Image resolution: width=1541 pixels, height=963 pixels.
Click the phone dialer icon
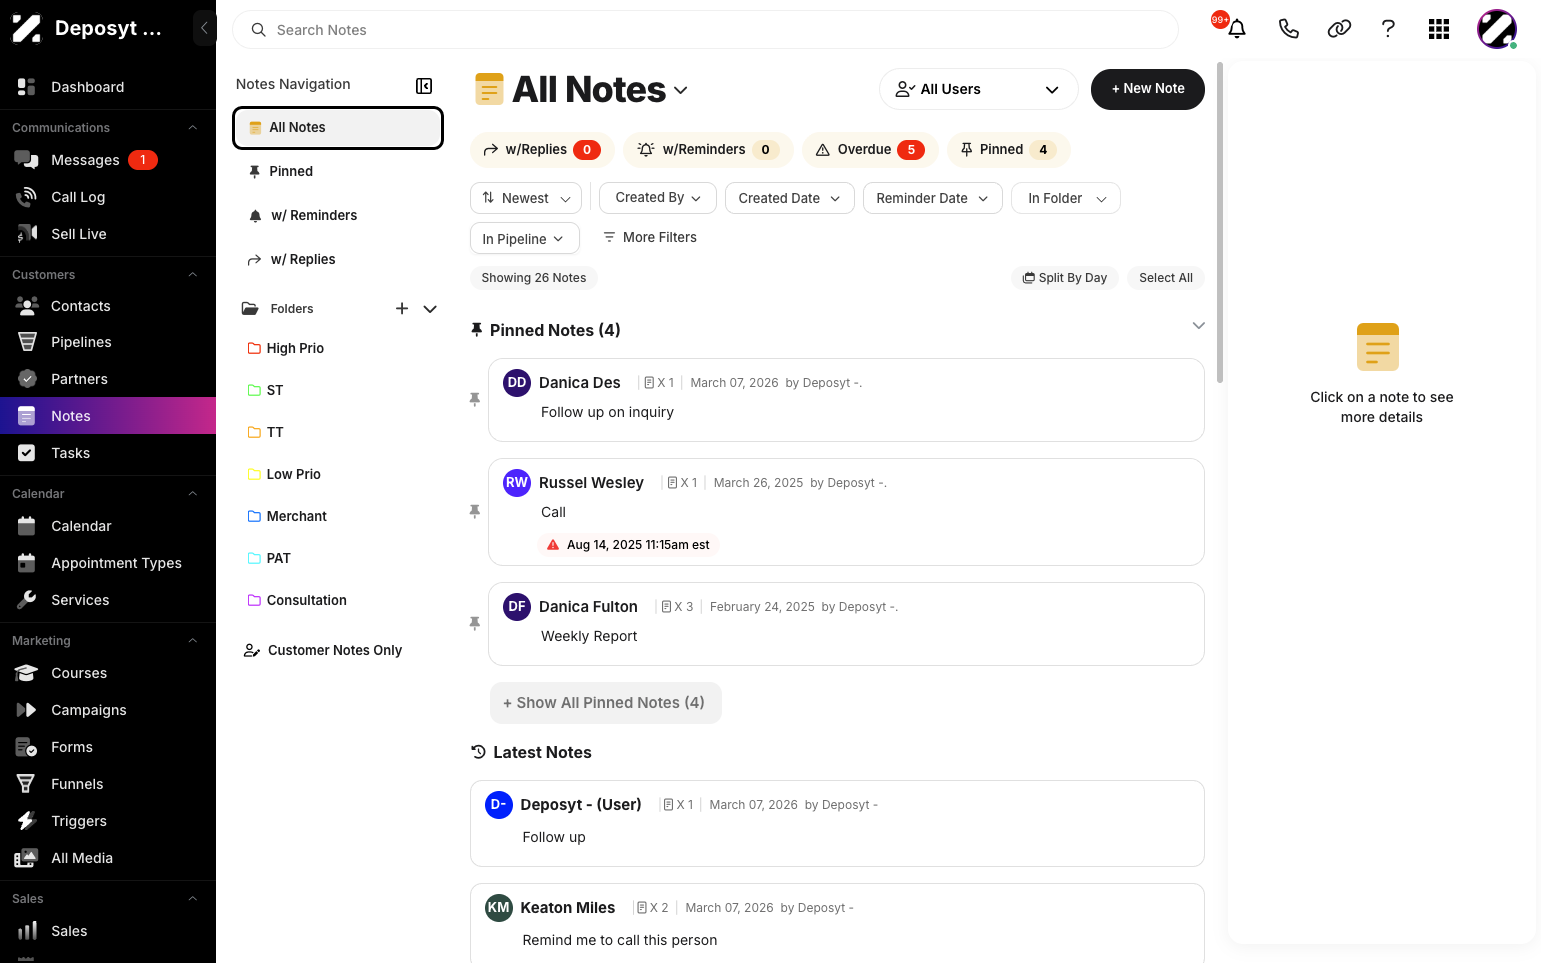(x=1288, y=29)
